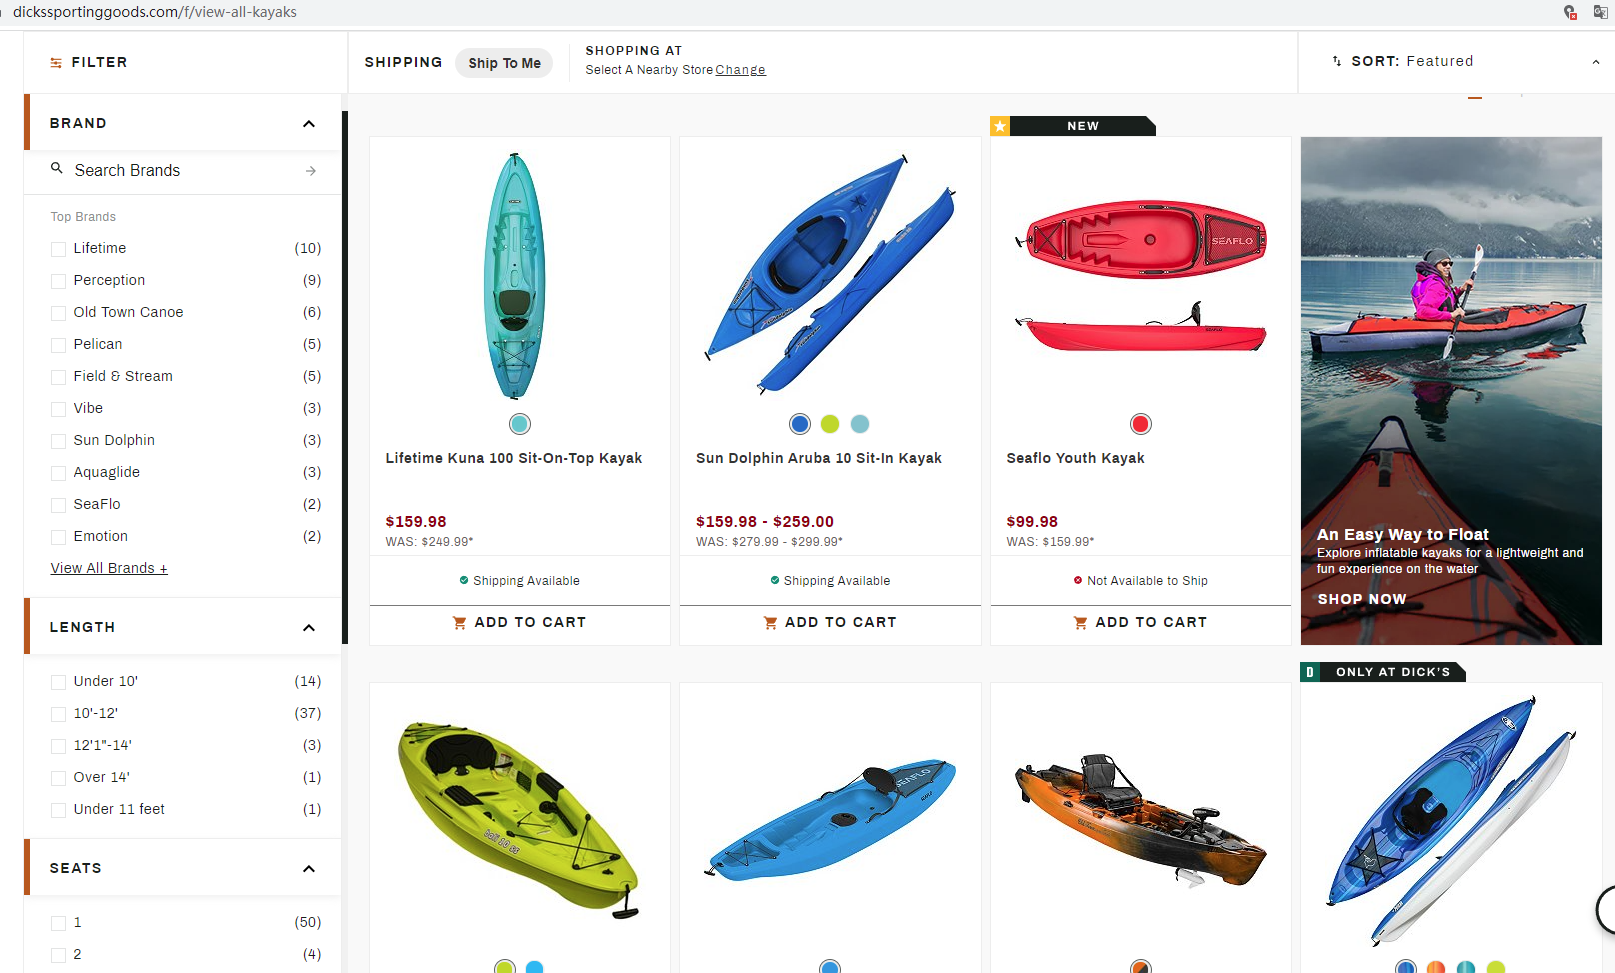This screenshot has height=973, width=1615.
Task: Choose the lime green swatch for Aruba 10
Action: coord(830,424)
